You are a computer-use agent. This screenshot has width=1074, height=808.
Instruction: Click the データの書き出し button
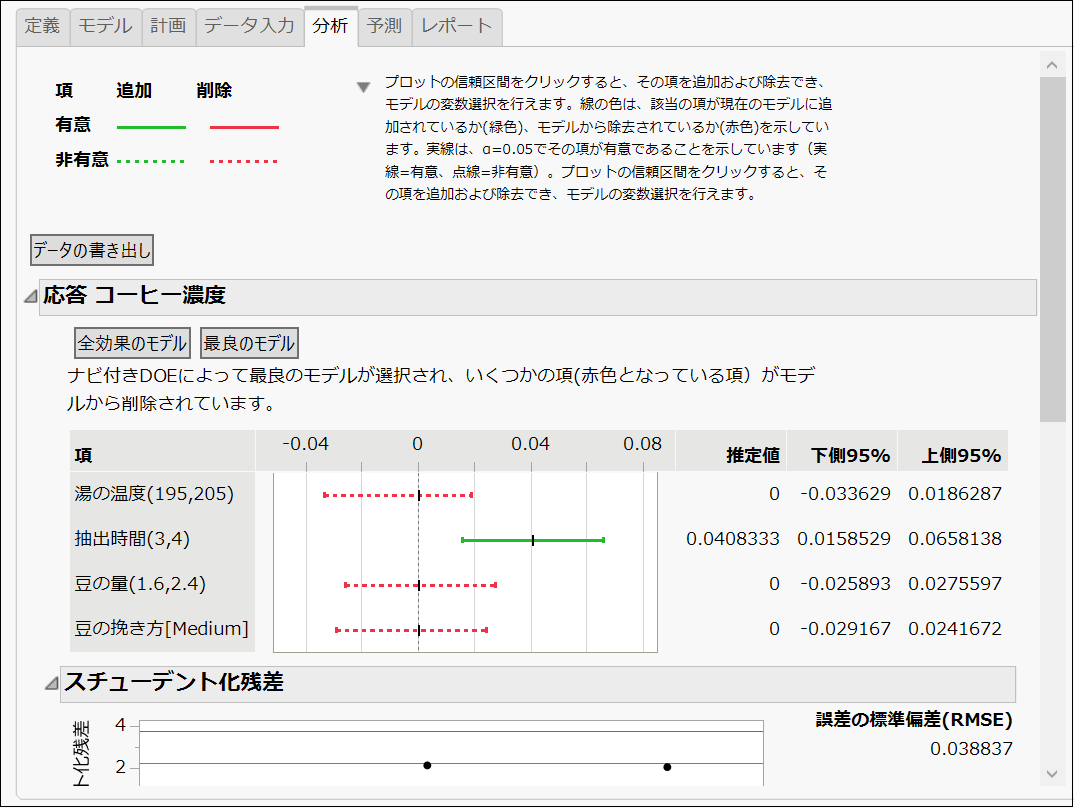pyautogui.click(x=91, y=250)
